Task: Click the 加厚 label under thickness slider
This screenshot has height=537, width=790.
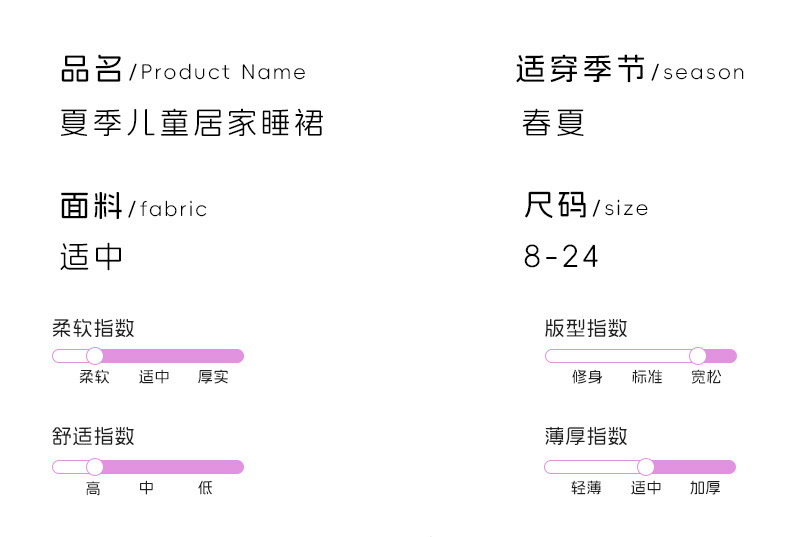Action: (705, 488)
